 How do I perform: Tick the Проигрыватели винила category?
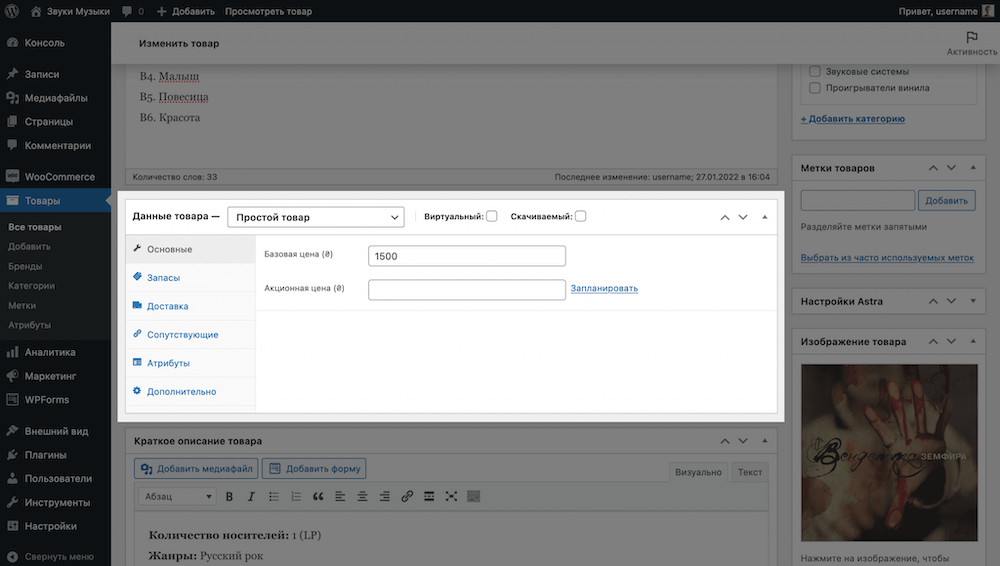coord(814,88)
